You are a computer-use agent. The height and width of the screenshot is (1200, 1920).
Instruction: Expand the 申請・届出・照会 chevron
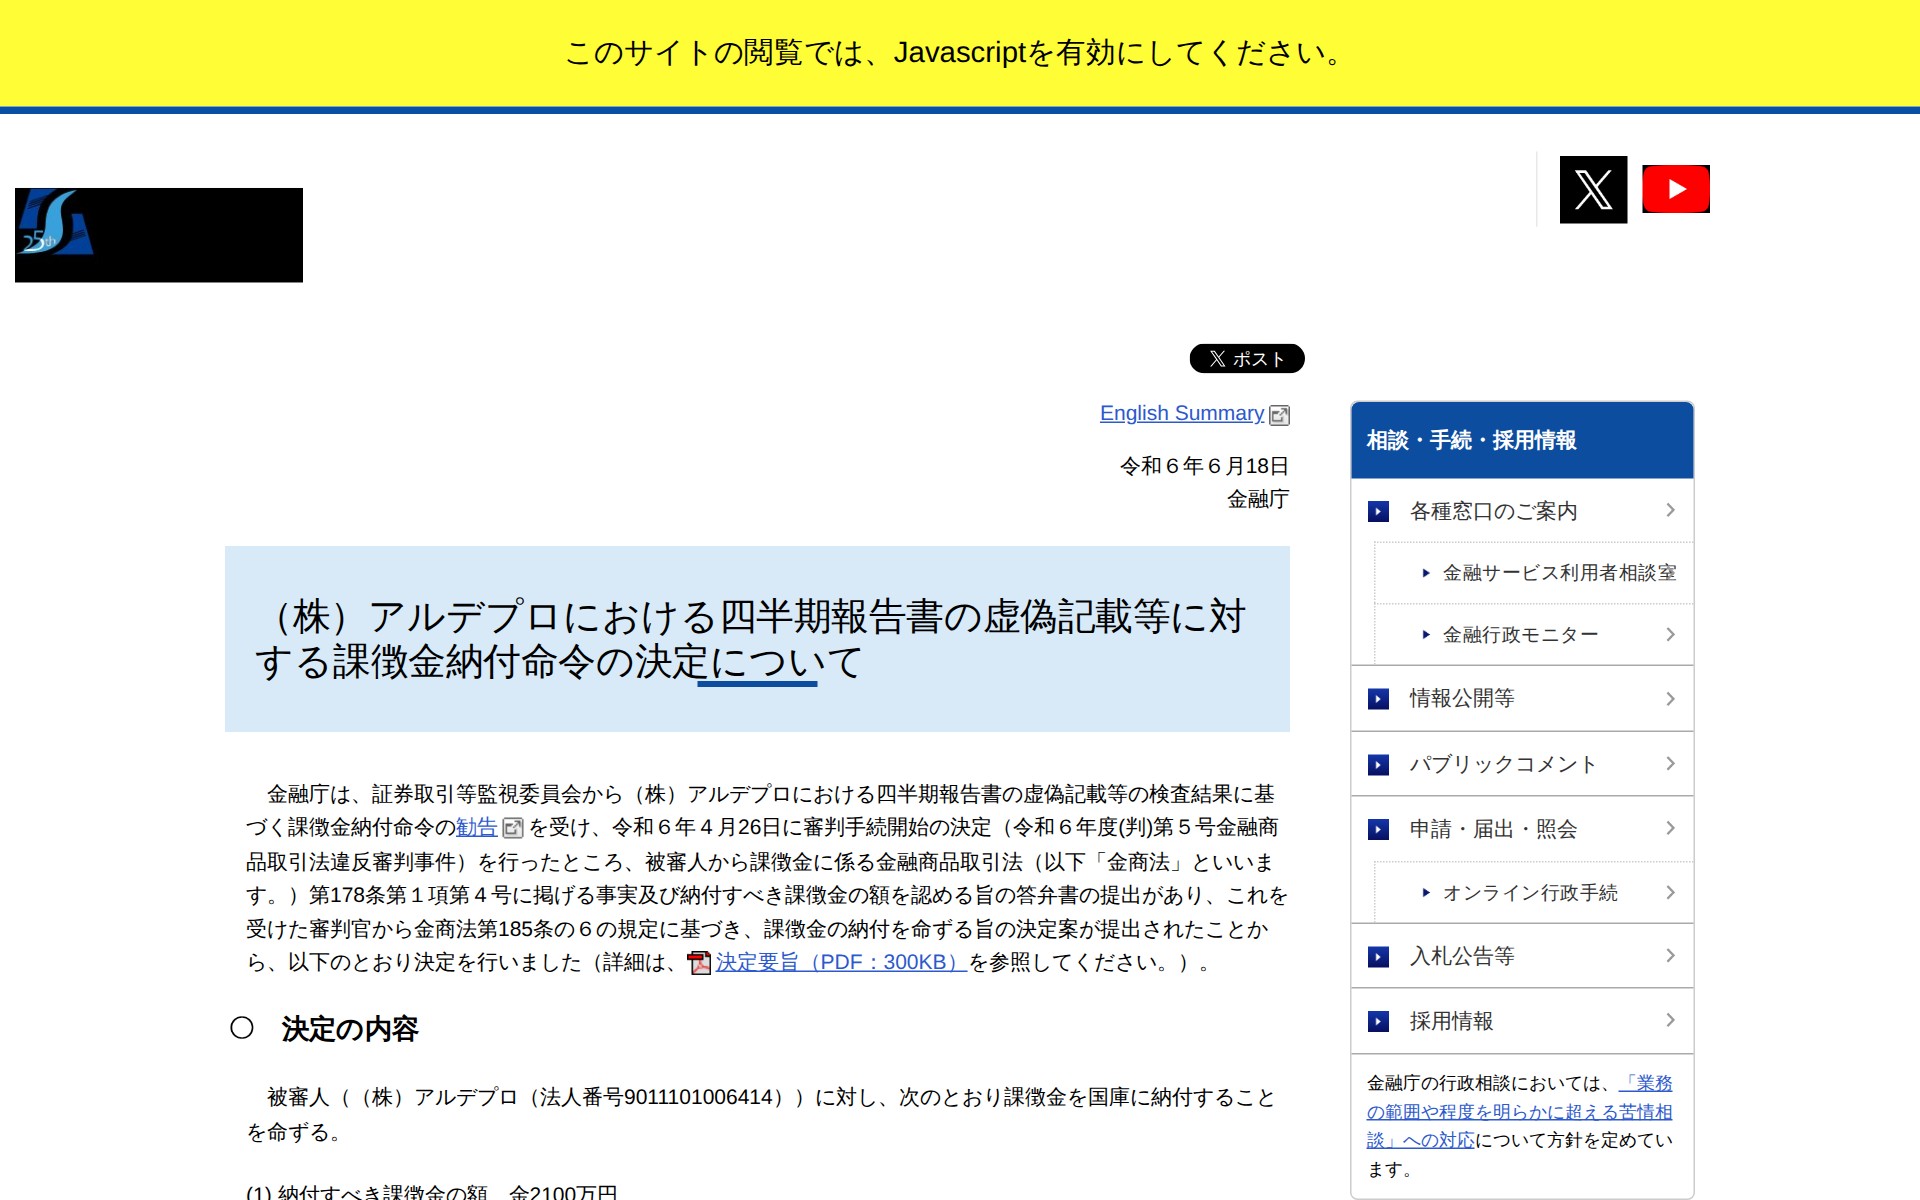point(1670,828)
